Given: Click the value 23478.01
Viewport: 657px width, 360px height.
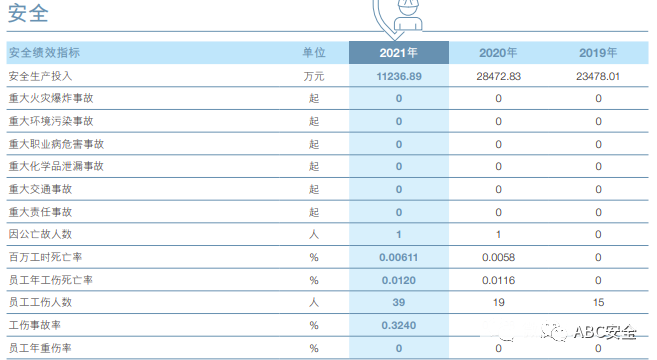Looking at the screenshot, I should (x=598, y=76).
